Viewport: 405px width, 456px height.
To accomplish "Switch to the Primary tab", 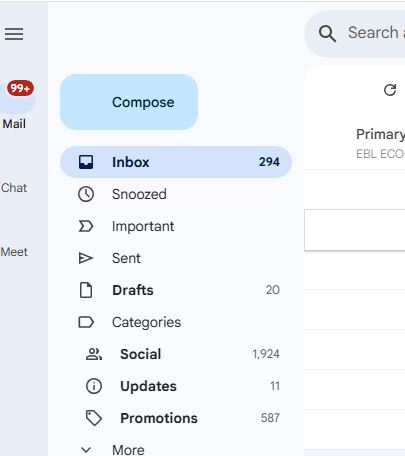I will click(x=380, y=134).
